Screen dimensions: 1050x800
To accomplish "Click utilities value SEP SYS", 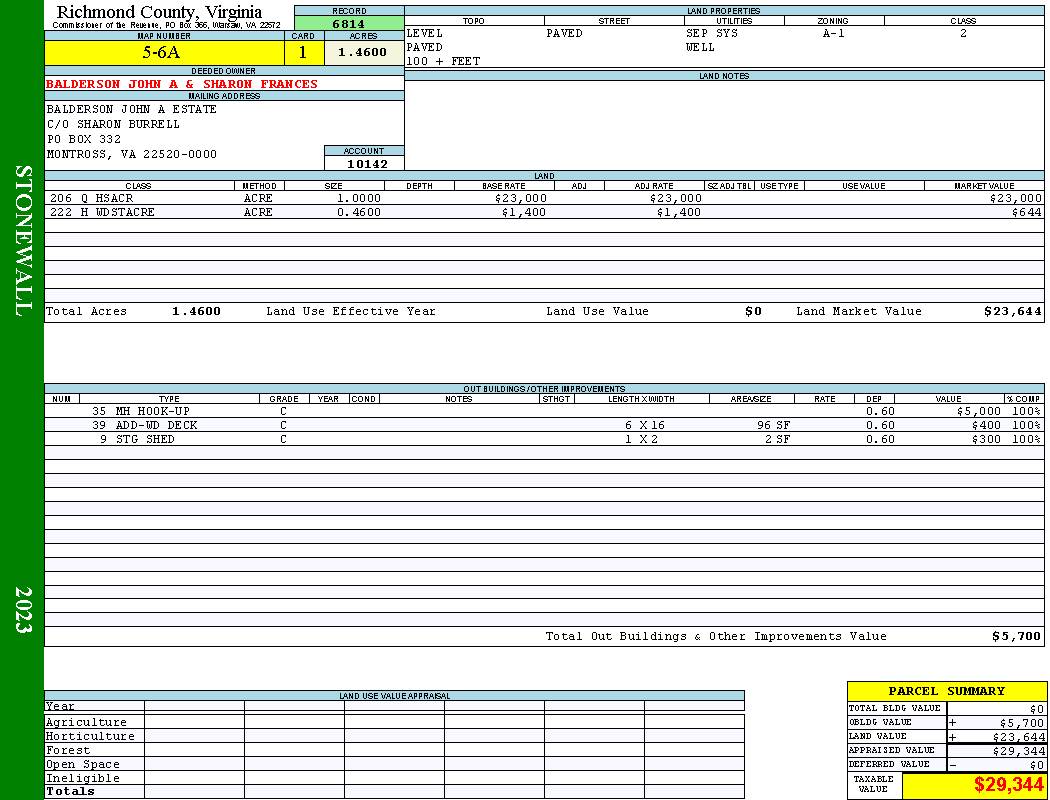I will coord(712,33).
